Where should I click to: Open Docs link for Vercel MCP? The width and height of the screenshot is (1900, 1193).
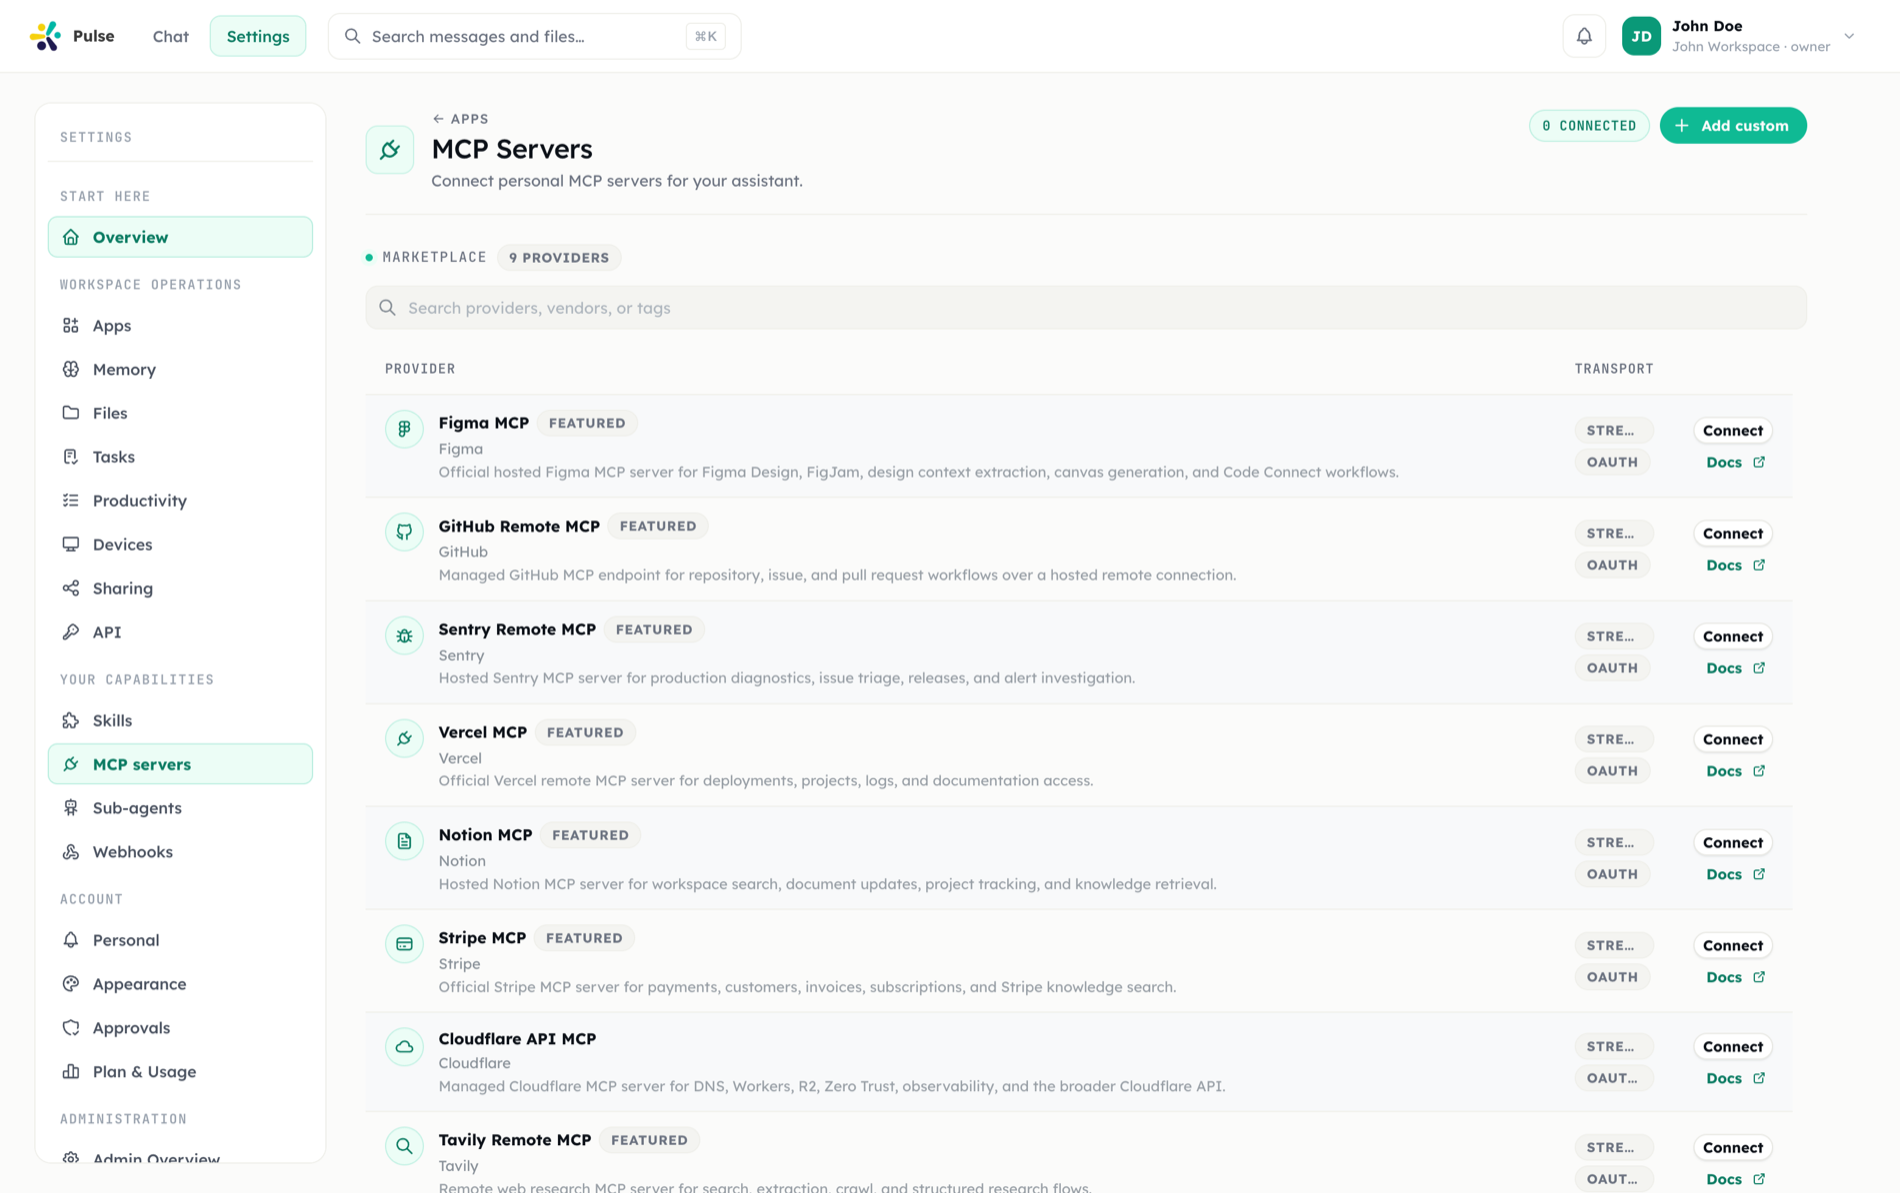[1735, 772]
